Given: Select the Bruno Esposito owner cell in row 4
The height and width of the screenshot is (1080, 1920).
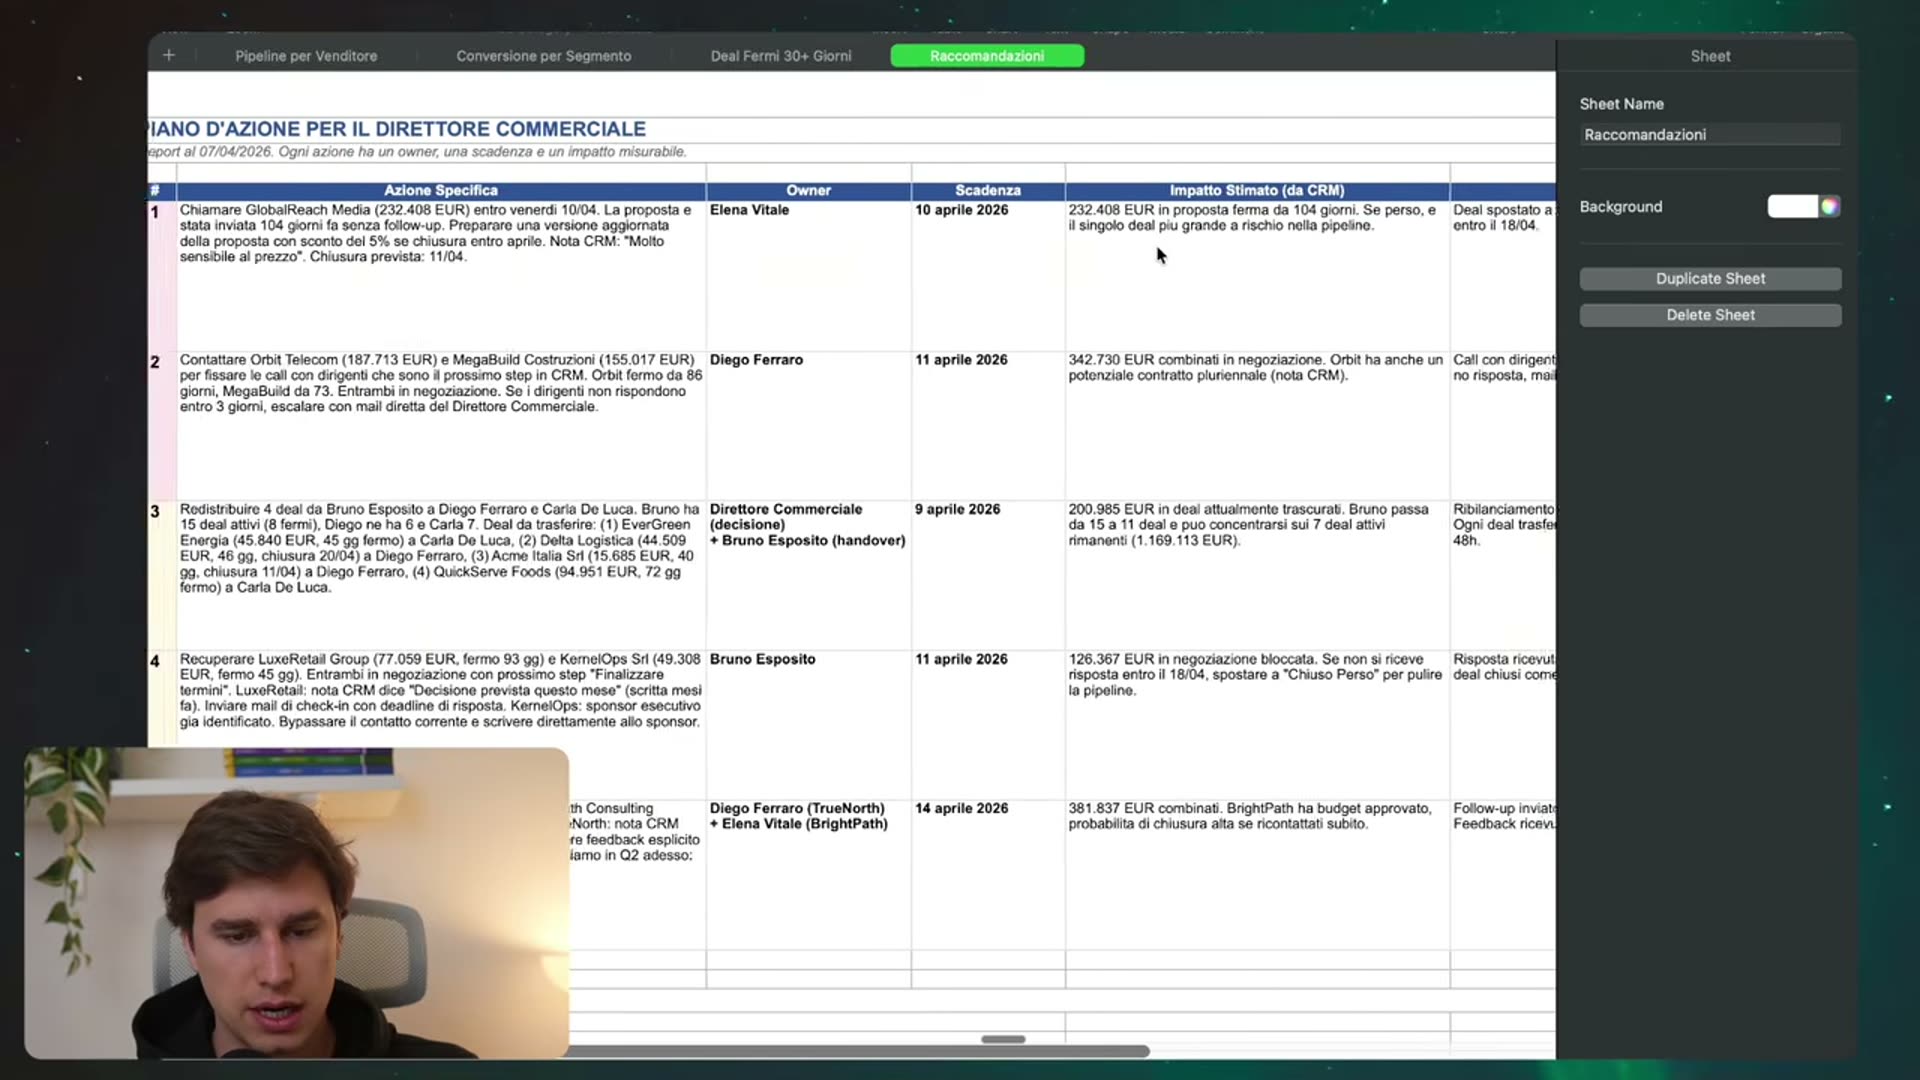Looking at the screenshot, I should pyautogui.click(x=808, y=725).
